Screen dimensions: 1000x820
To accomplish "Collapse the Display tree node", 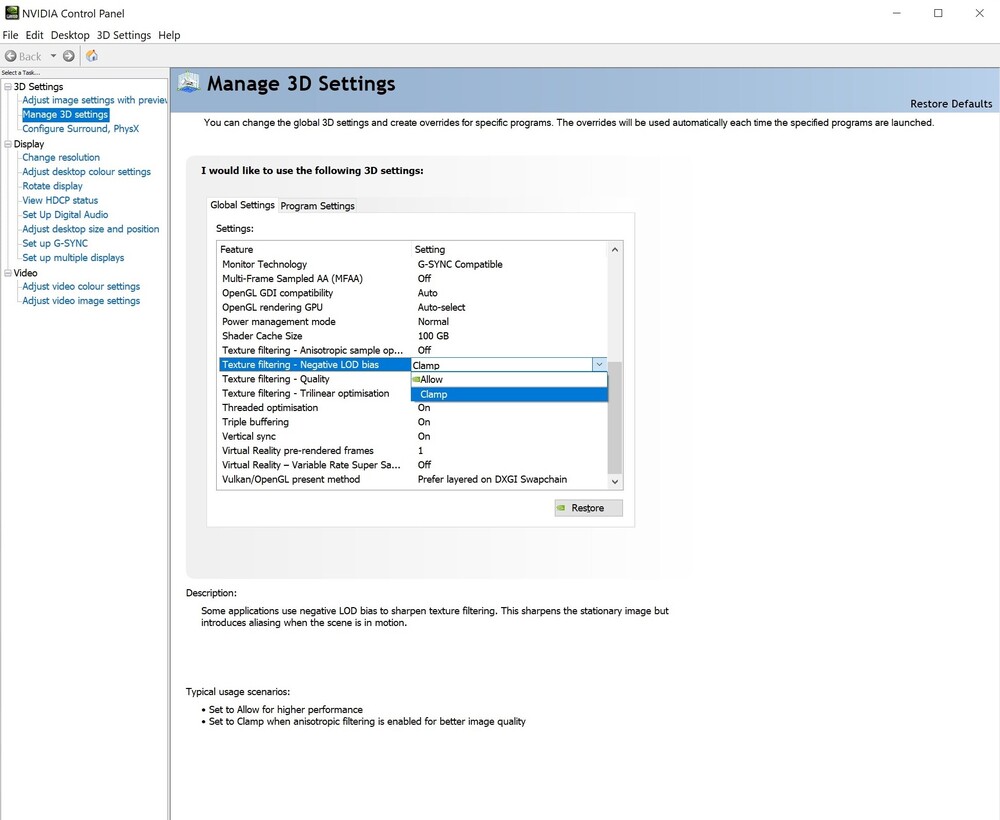I will point(8,144).
